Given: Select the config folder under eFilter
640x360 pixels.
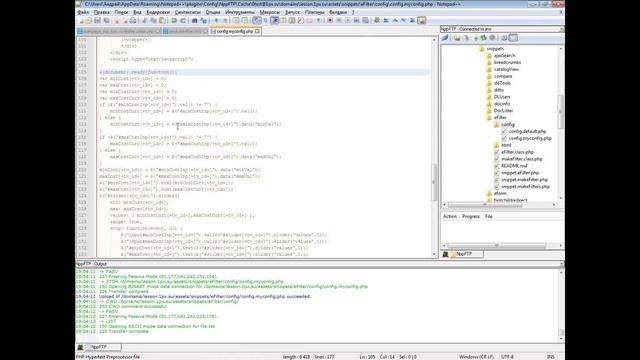Looking at the screenshot, I should point(508,124).
